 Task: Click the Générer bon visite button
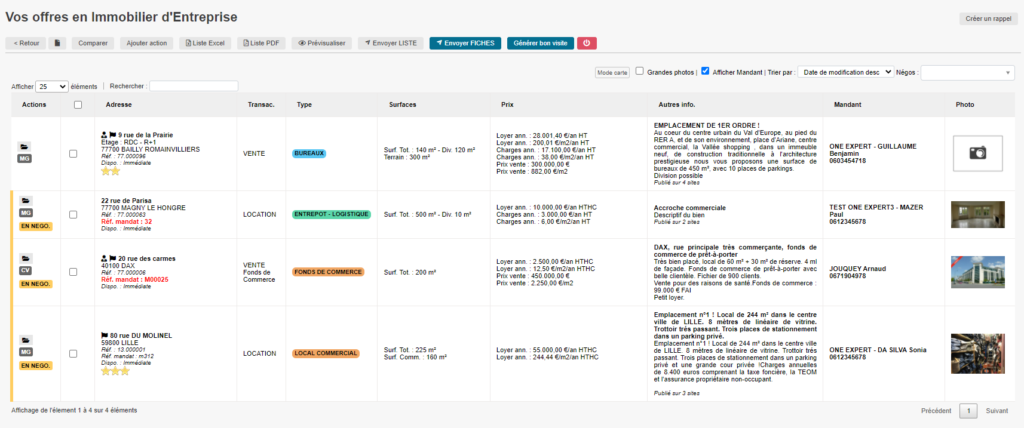(x=540, y=43)
